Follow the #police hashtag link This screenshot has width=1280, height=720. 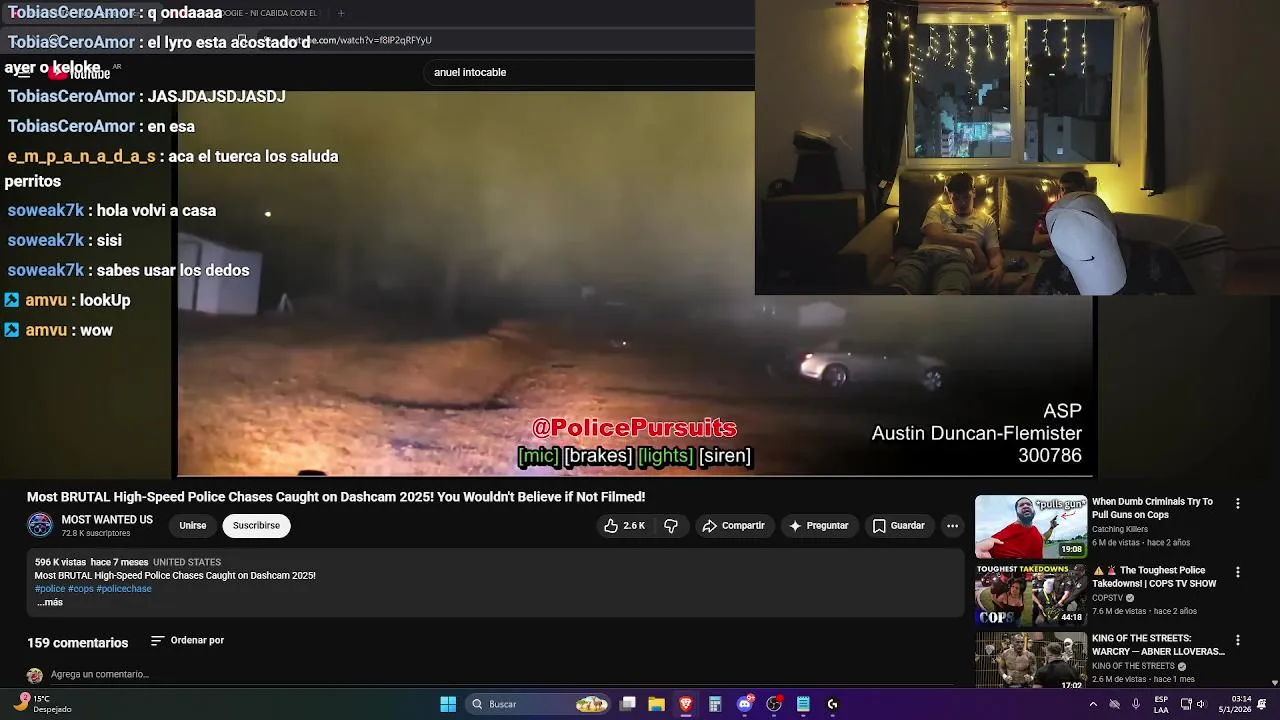pos(50,589)
